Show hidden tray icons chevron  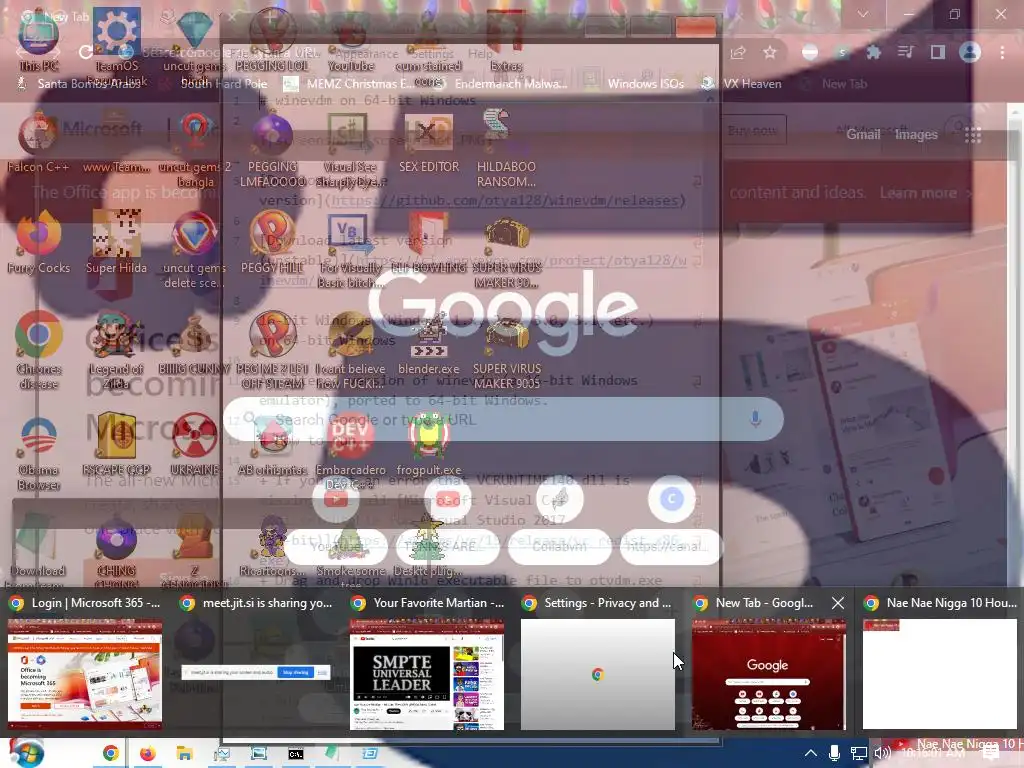coord(810,753)
